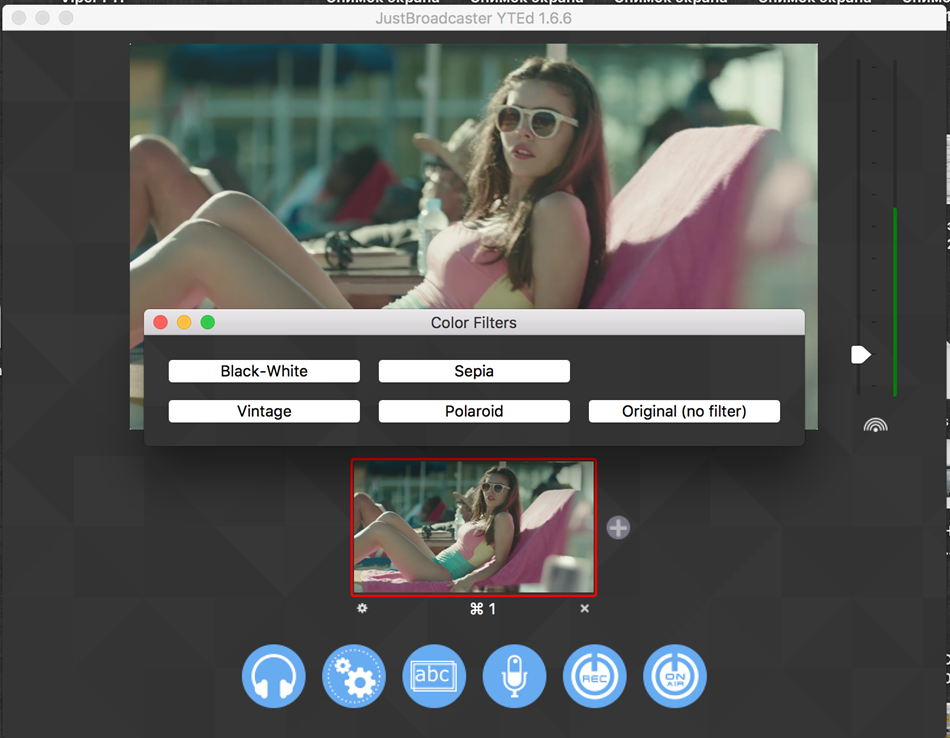The height and width of the screenshot is (738, 950).
Task: Select the Polaroid filter
Action: click(x=474, y=411)
